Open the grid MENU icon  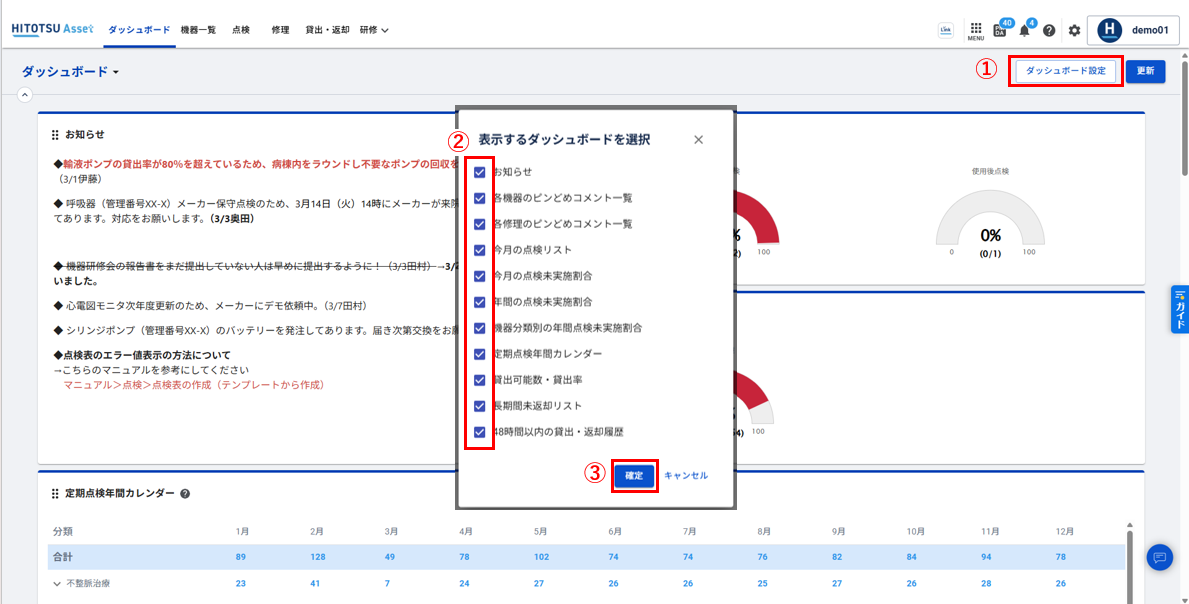pyautogui.click(x=975, y=30)
